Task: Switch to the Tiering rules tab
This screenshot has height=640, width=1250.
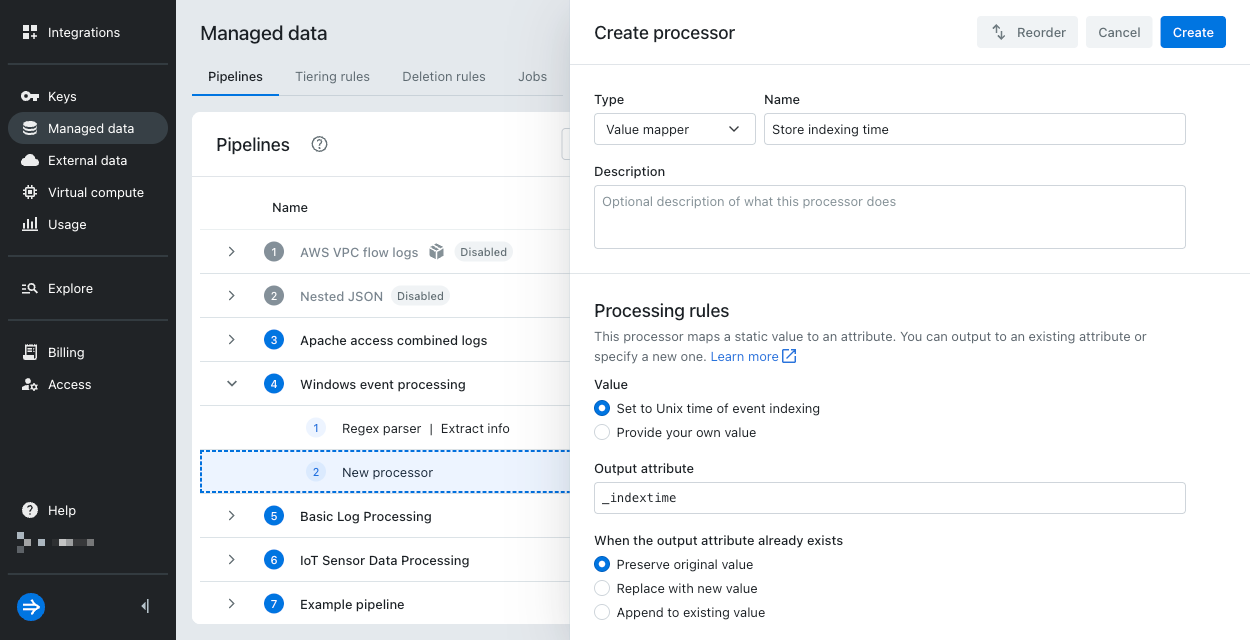Action: click(332, 76)
